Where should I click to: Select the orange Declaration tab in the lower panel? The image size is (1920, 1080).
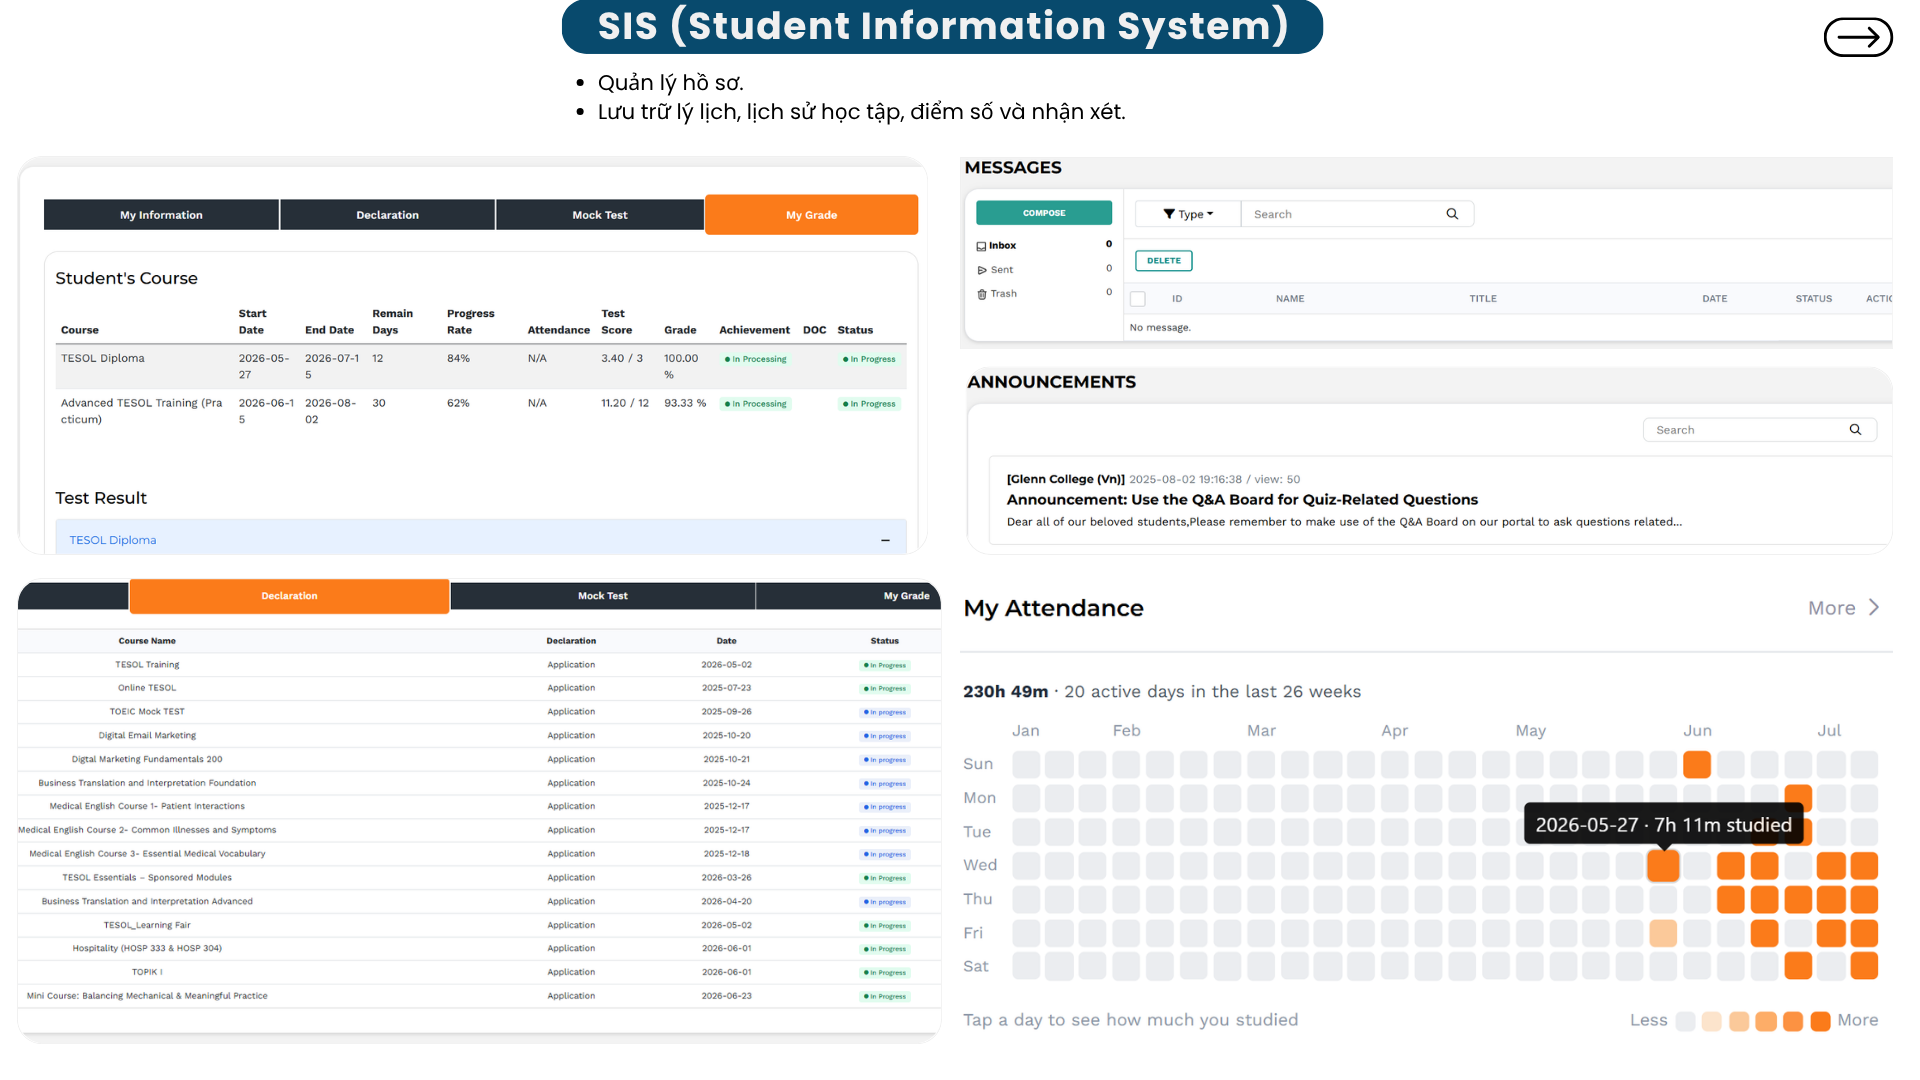(289, 596)
